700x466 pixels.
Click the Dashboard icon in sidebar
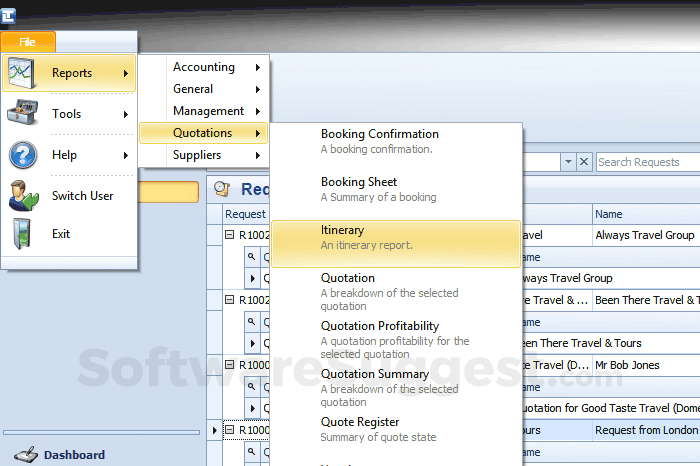tap(26, 455)
